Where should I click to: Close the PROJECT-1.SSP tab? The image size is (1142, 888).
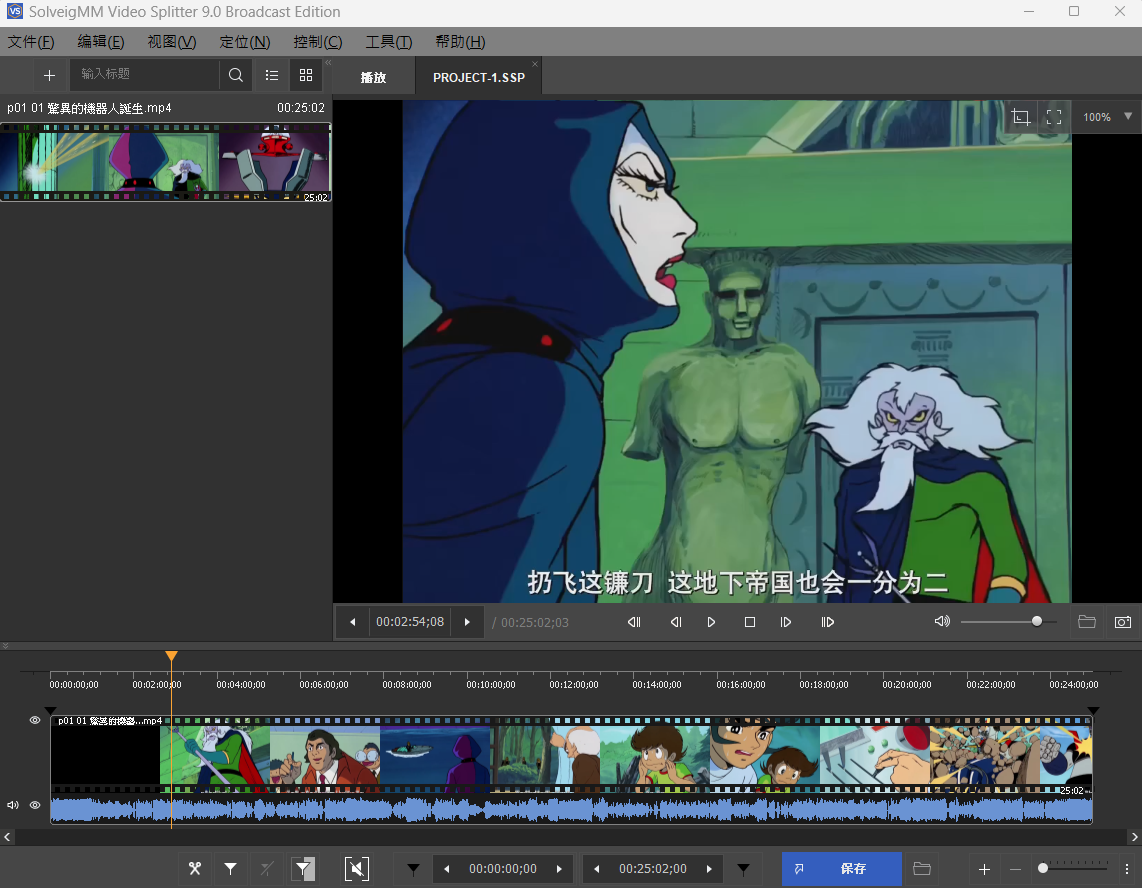coord(535,64)
